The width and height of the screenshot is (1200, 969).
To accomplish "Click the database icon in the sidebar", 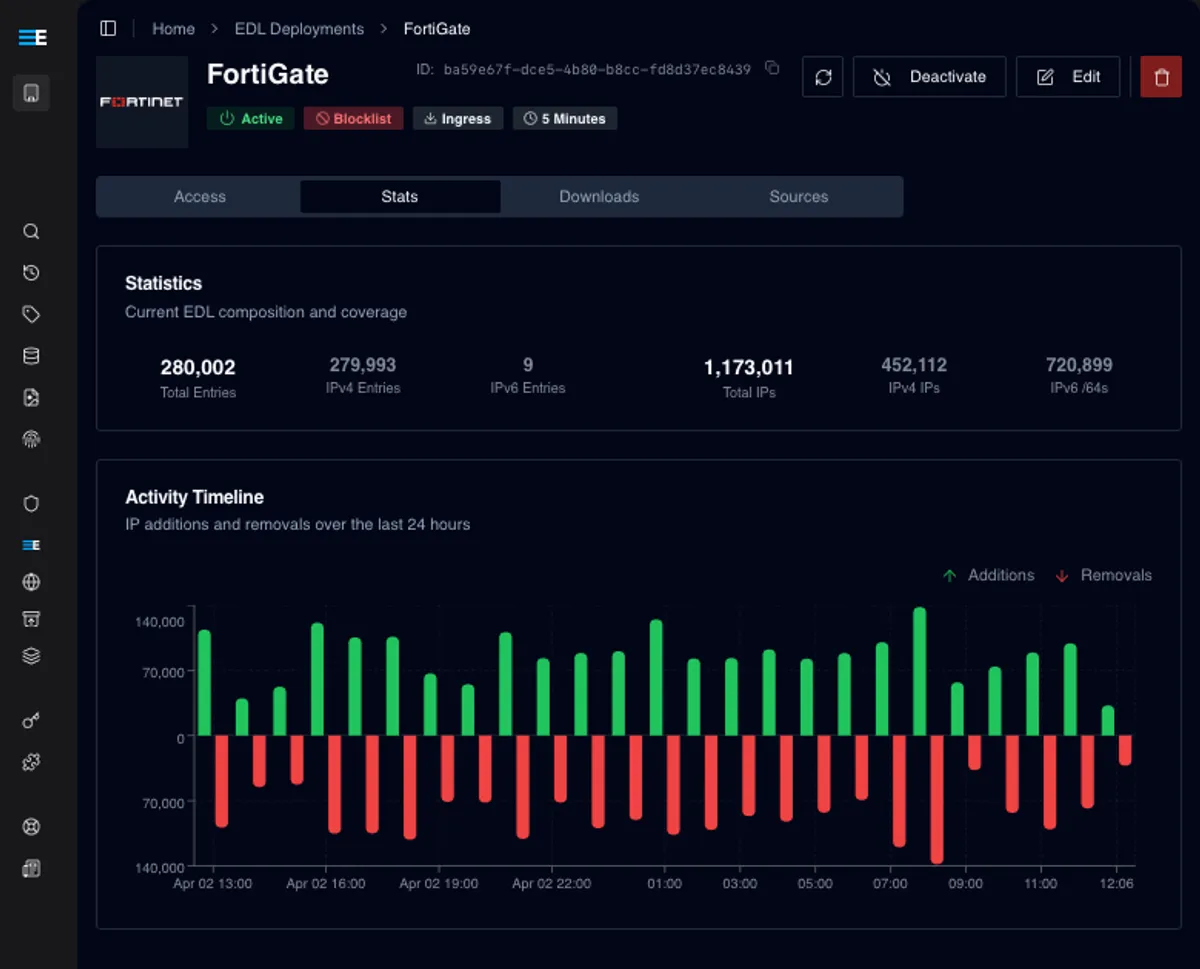I will (31, 355).
